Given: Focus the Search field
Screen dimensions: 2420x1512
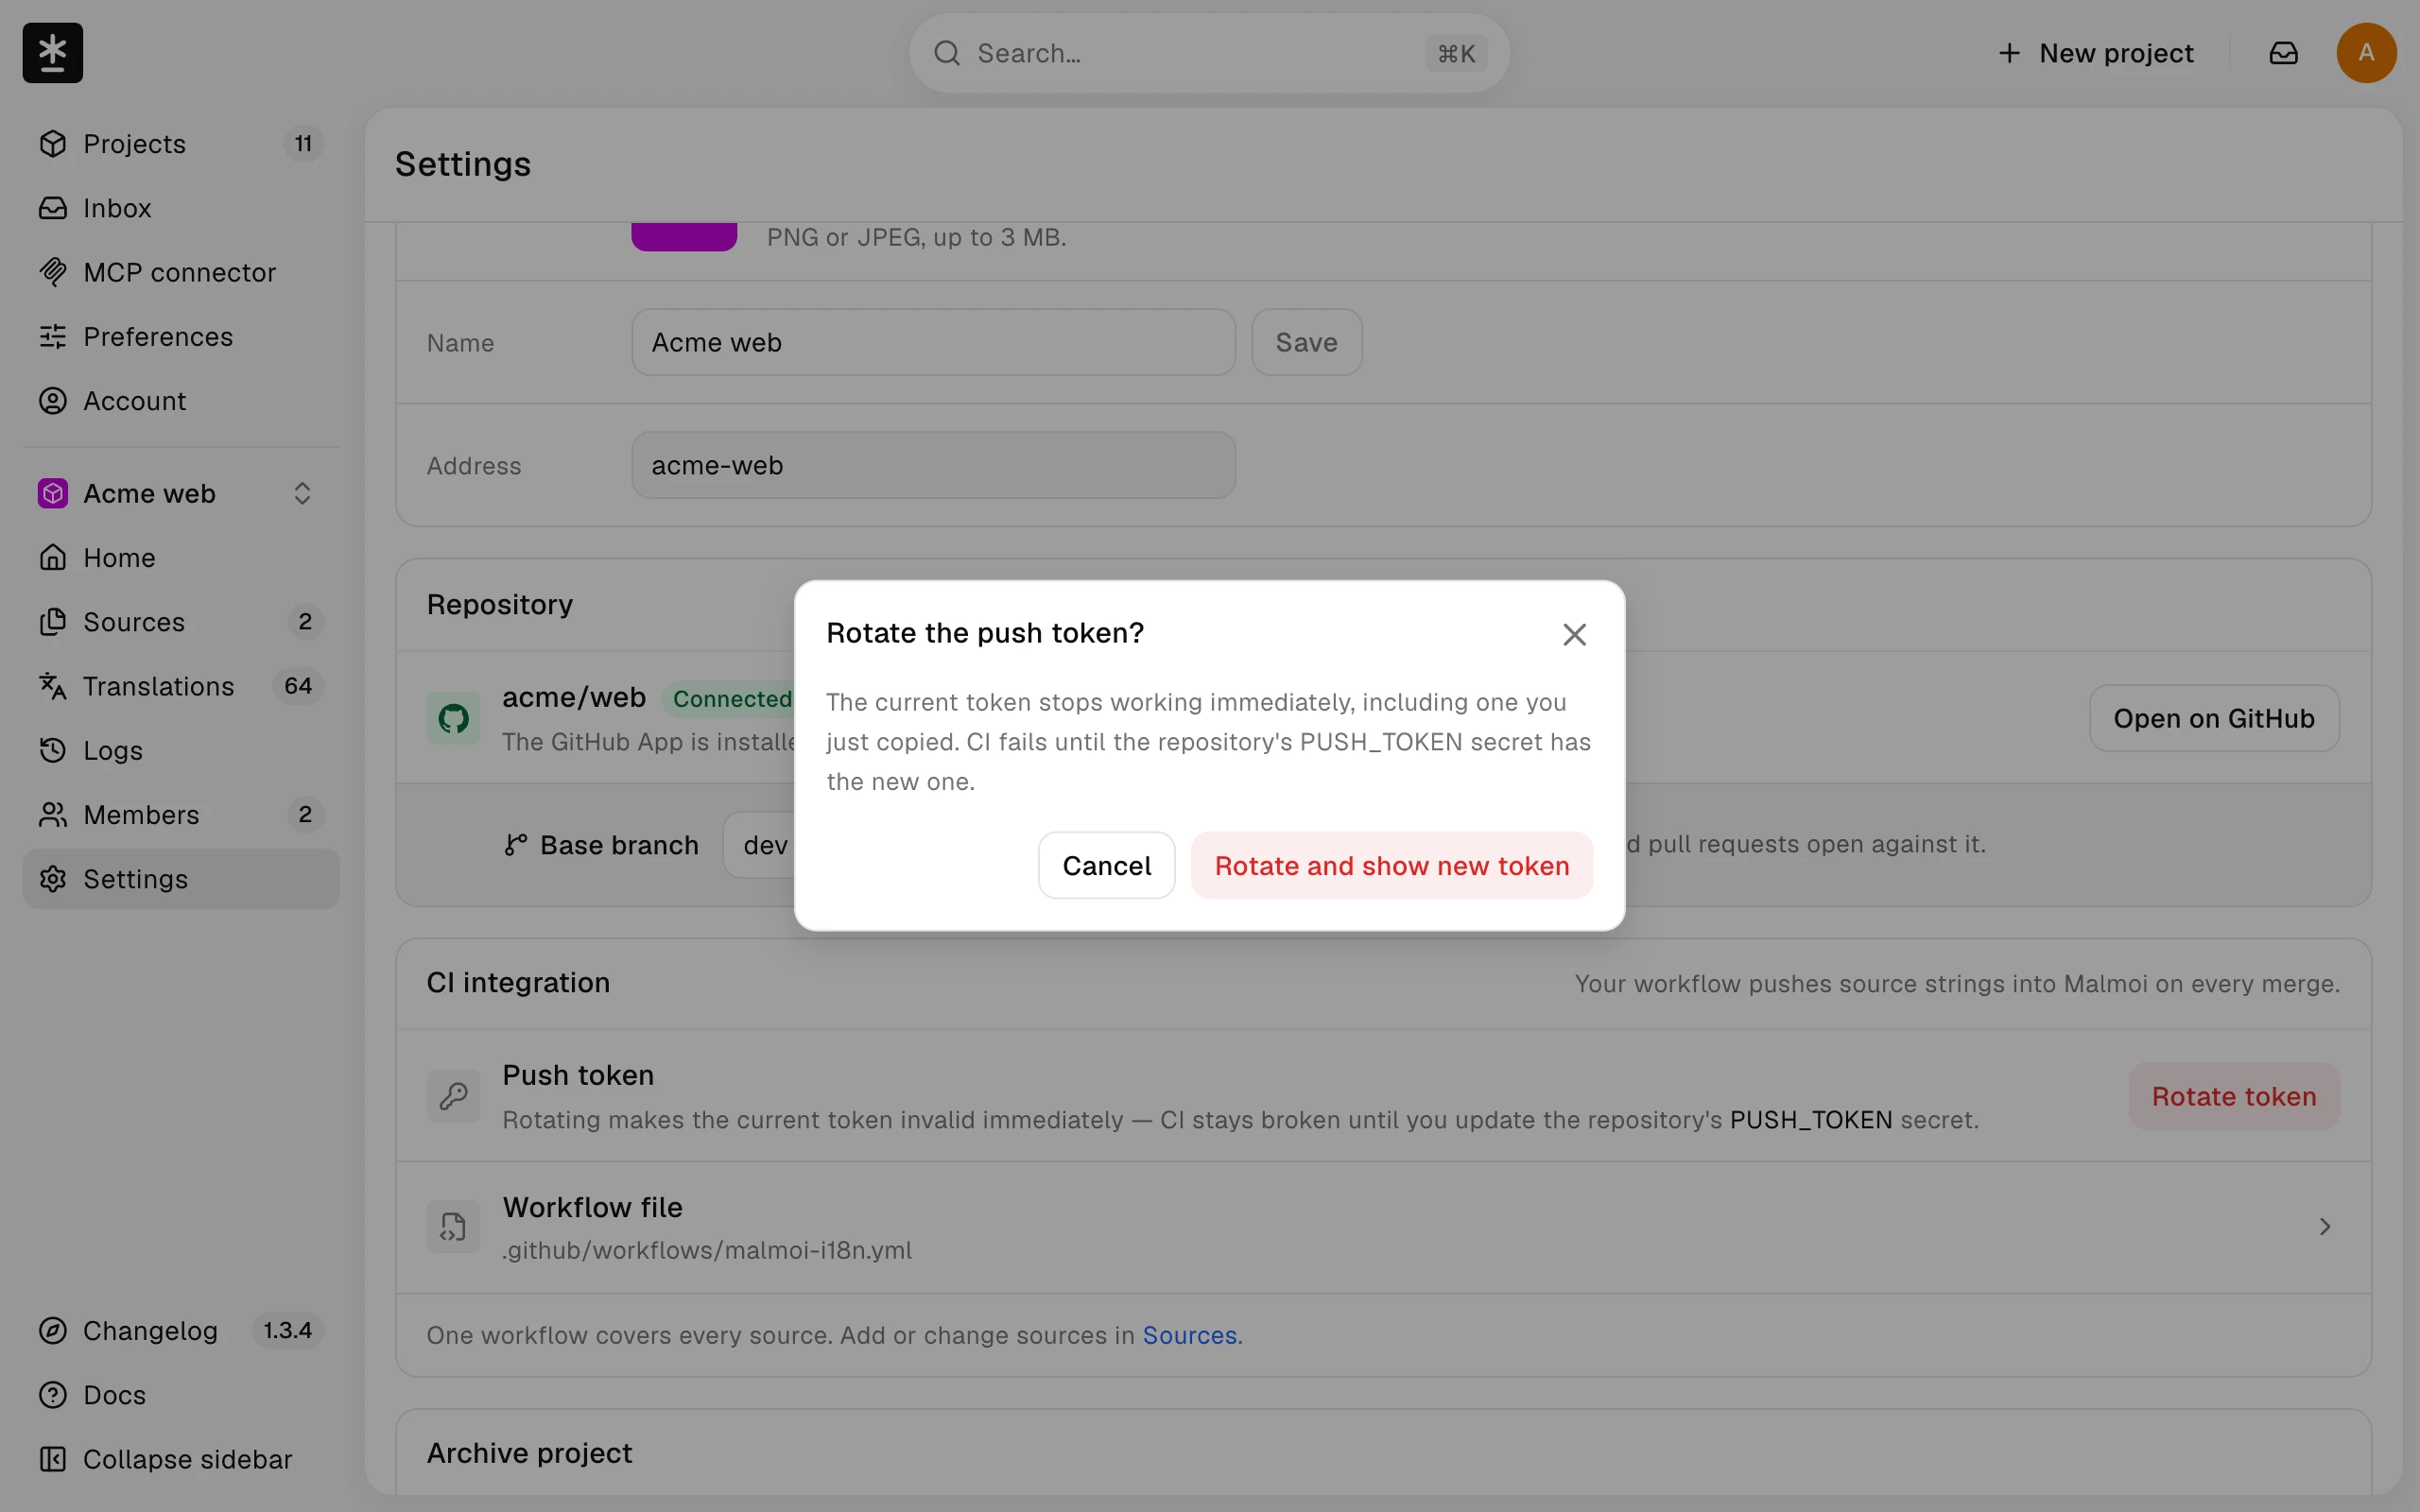Looking at the screenshot, I should (1209, 53).
